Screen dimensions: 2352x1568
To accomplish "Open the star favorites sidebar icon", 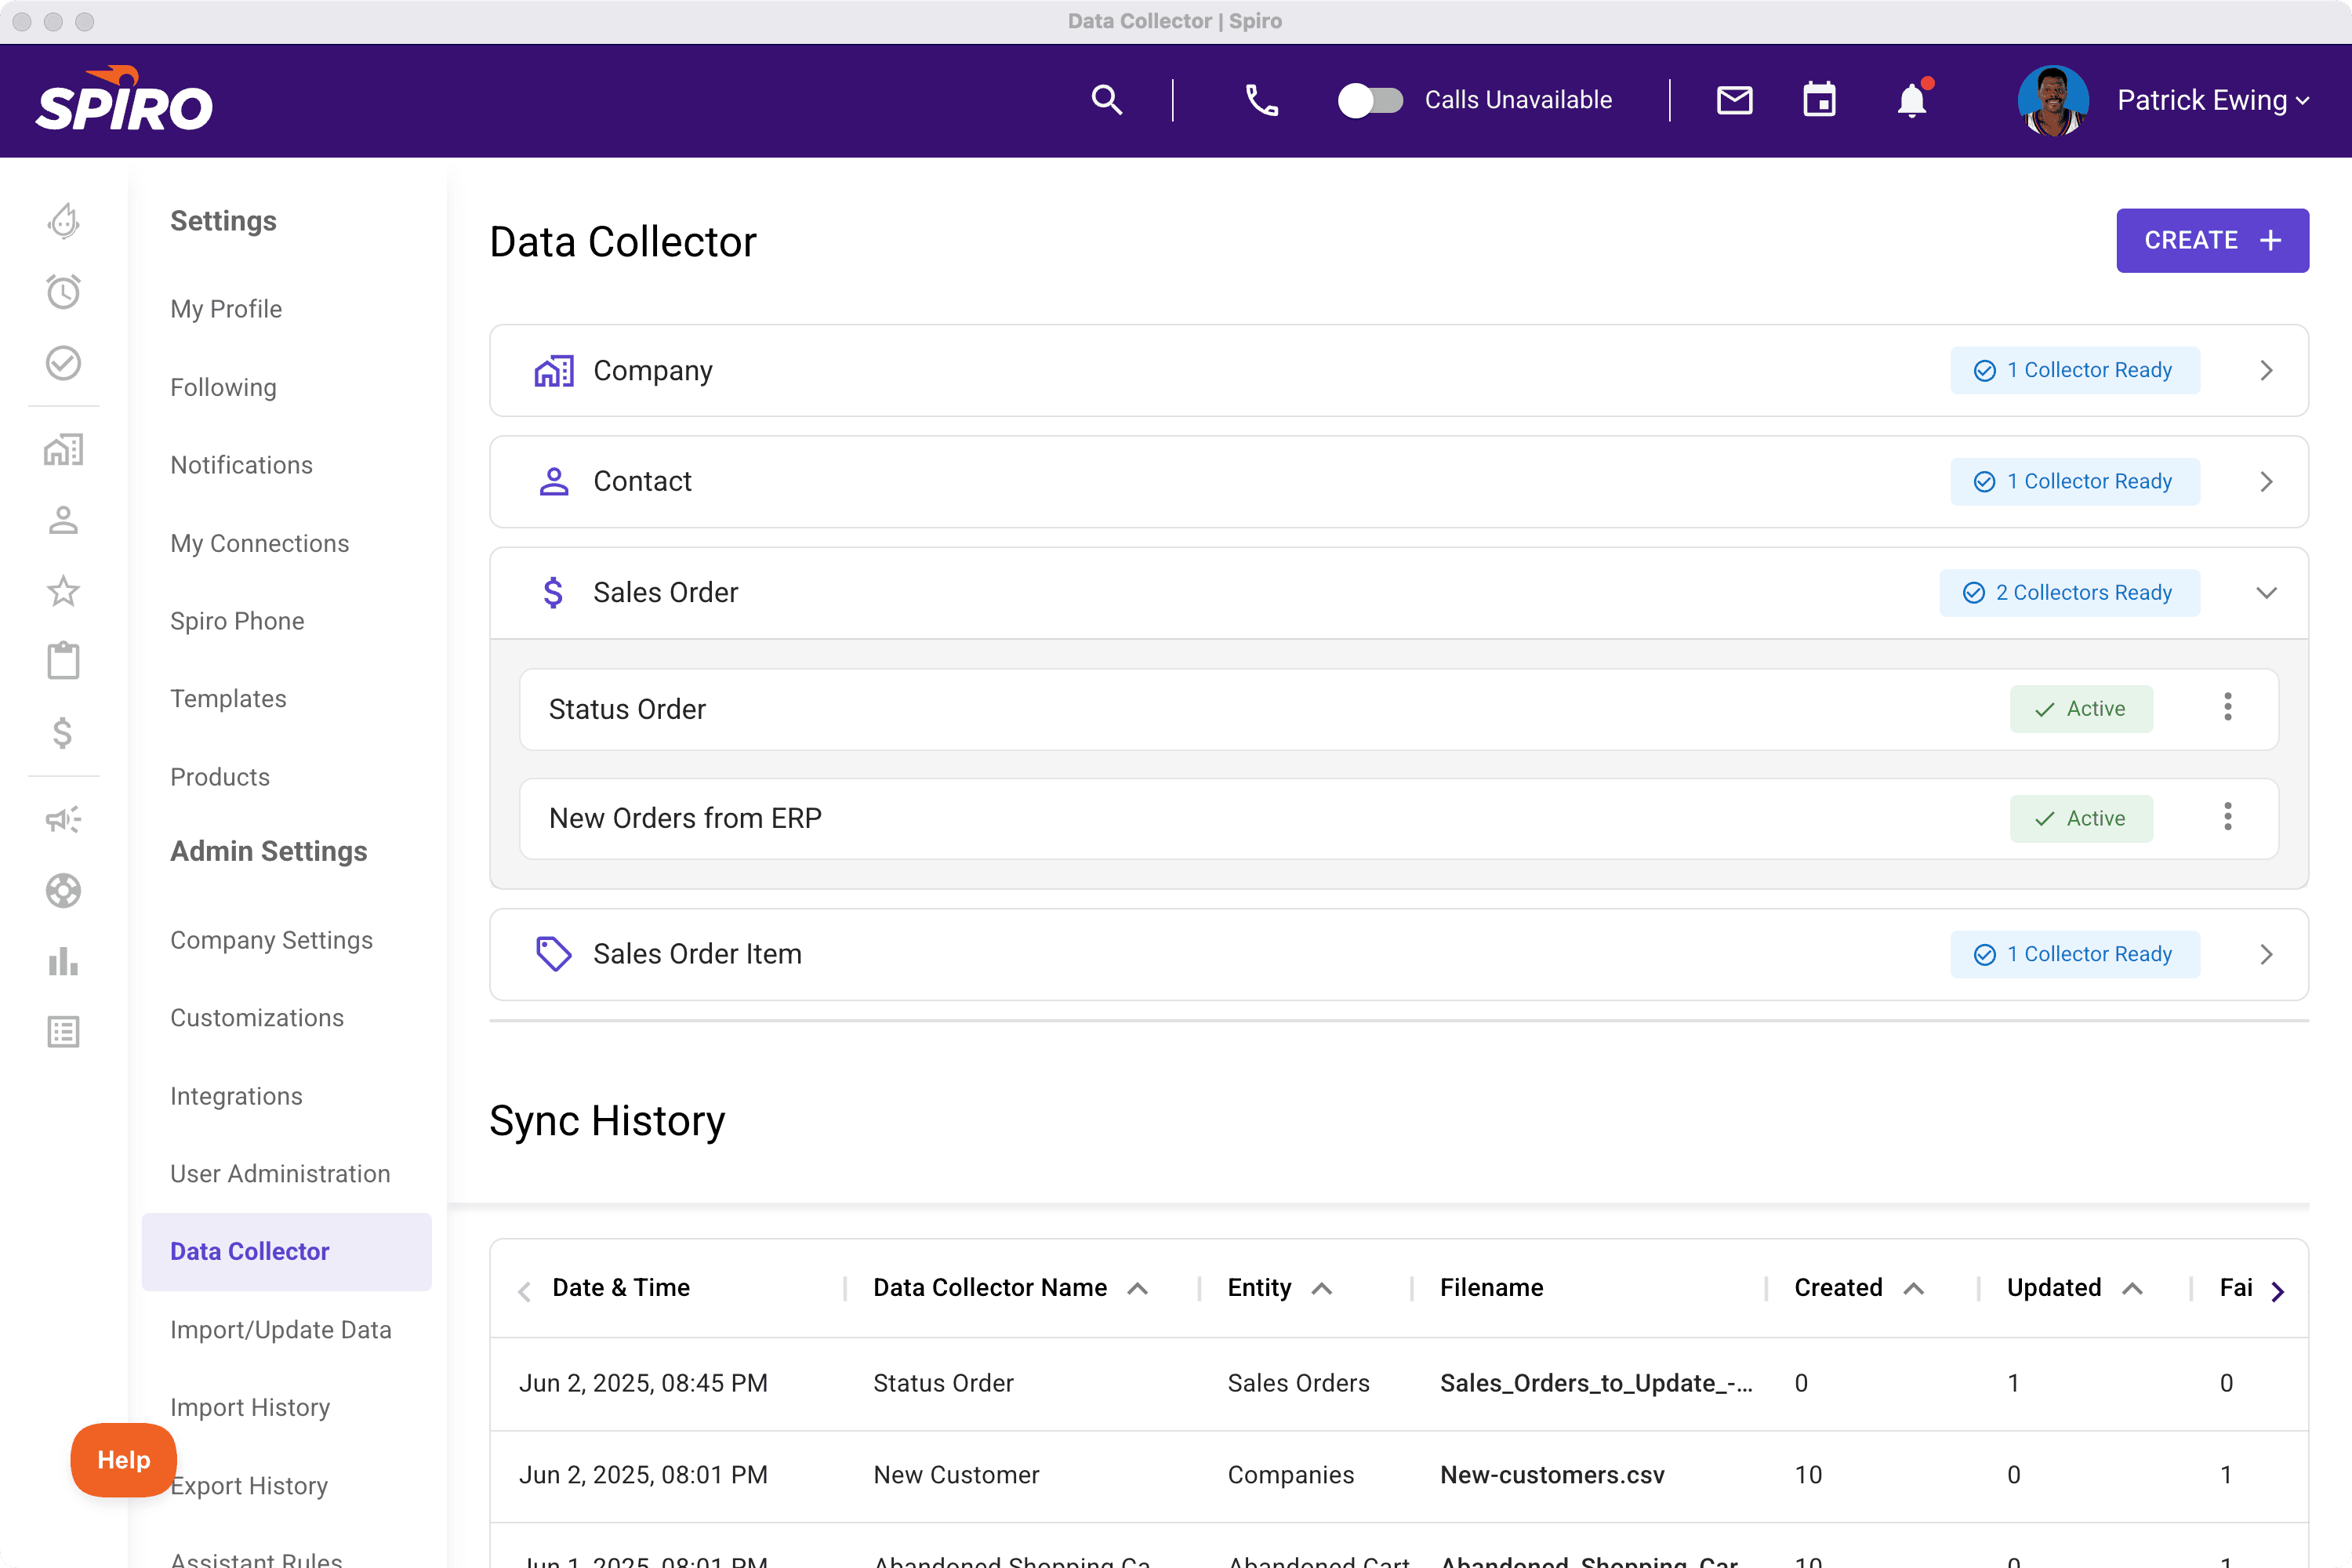I will click(x=63, y=591).
